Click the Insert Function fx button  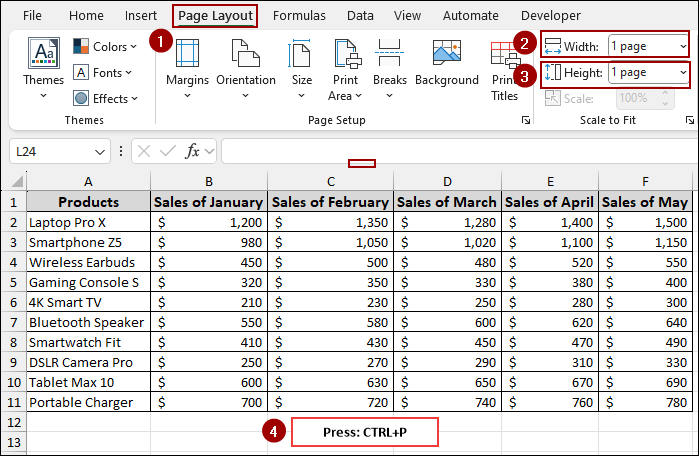click(194, 151)
